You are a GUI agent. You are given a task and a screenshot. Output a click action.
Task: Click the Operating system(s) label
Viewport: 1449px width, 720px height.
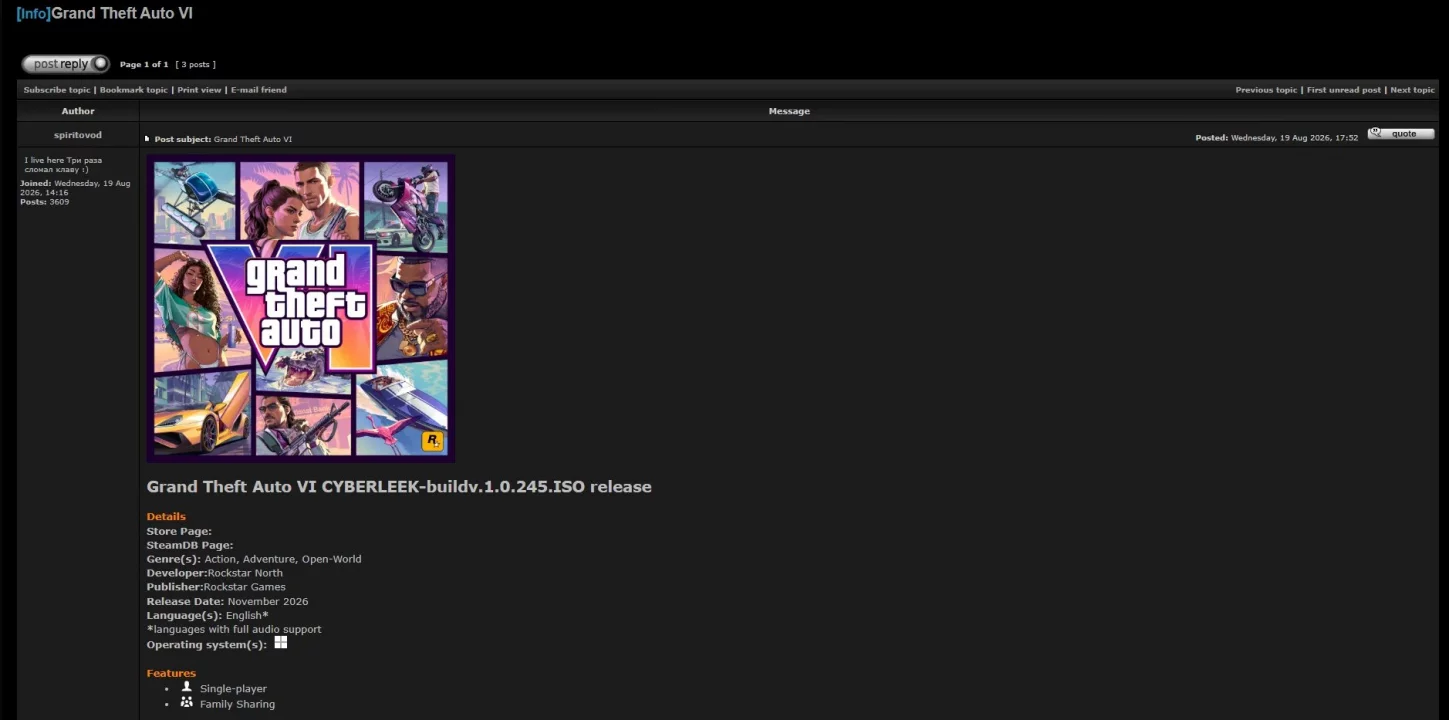point(207,645)
